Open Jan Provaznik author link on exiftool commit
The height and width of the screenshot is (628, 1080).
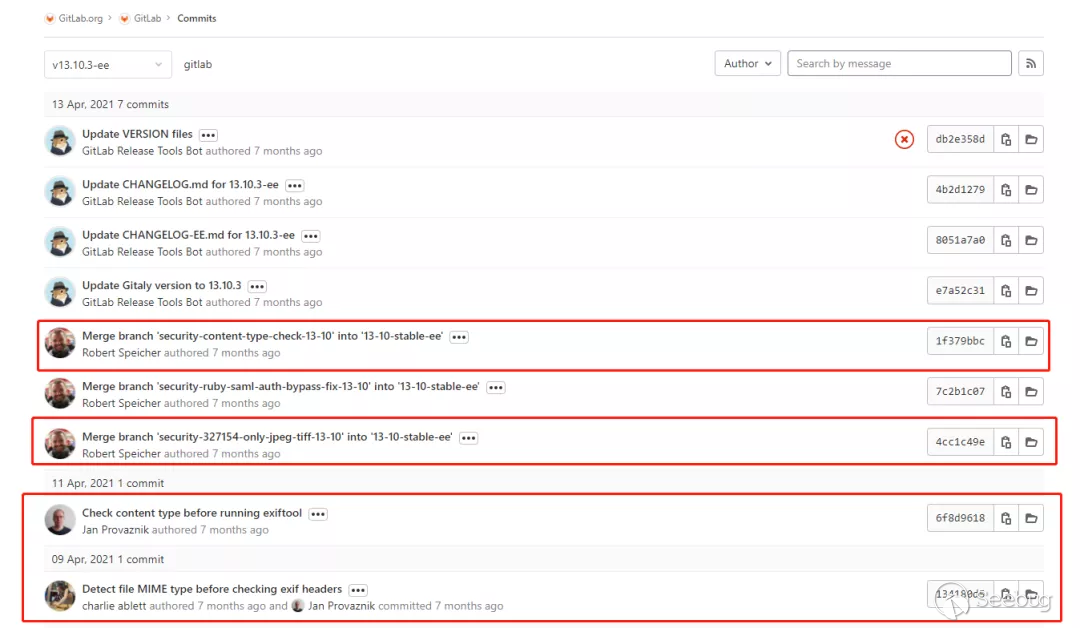click(x=116, y=530)
